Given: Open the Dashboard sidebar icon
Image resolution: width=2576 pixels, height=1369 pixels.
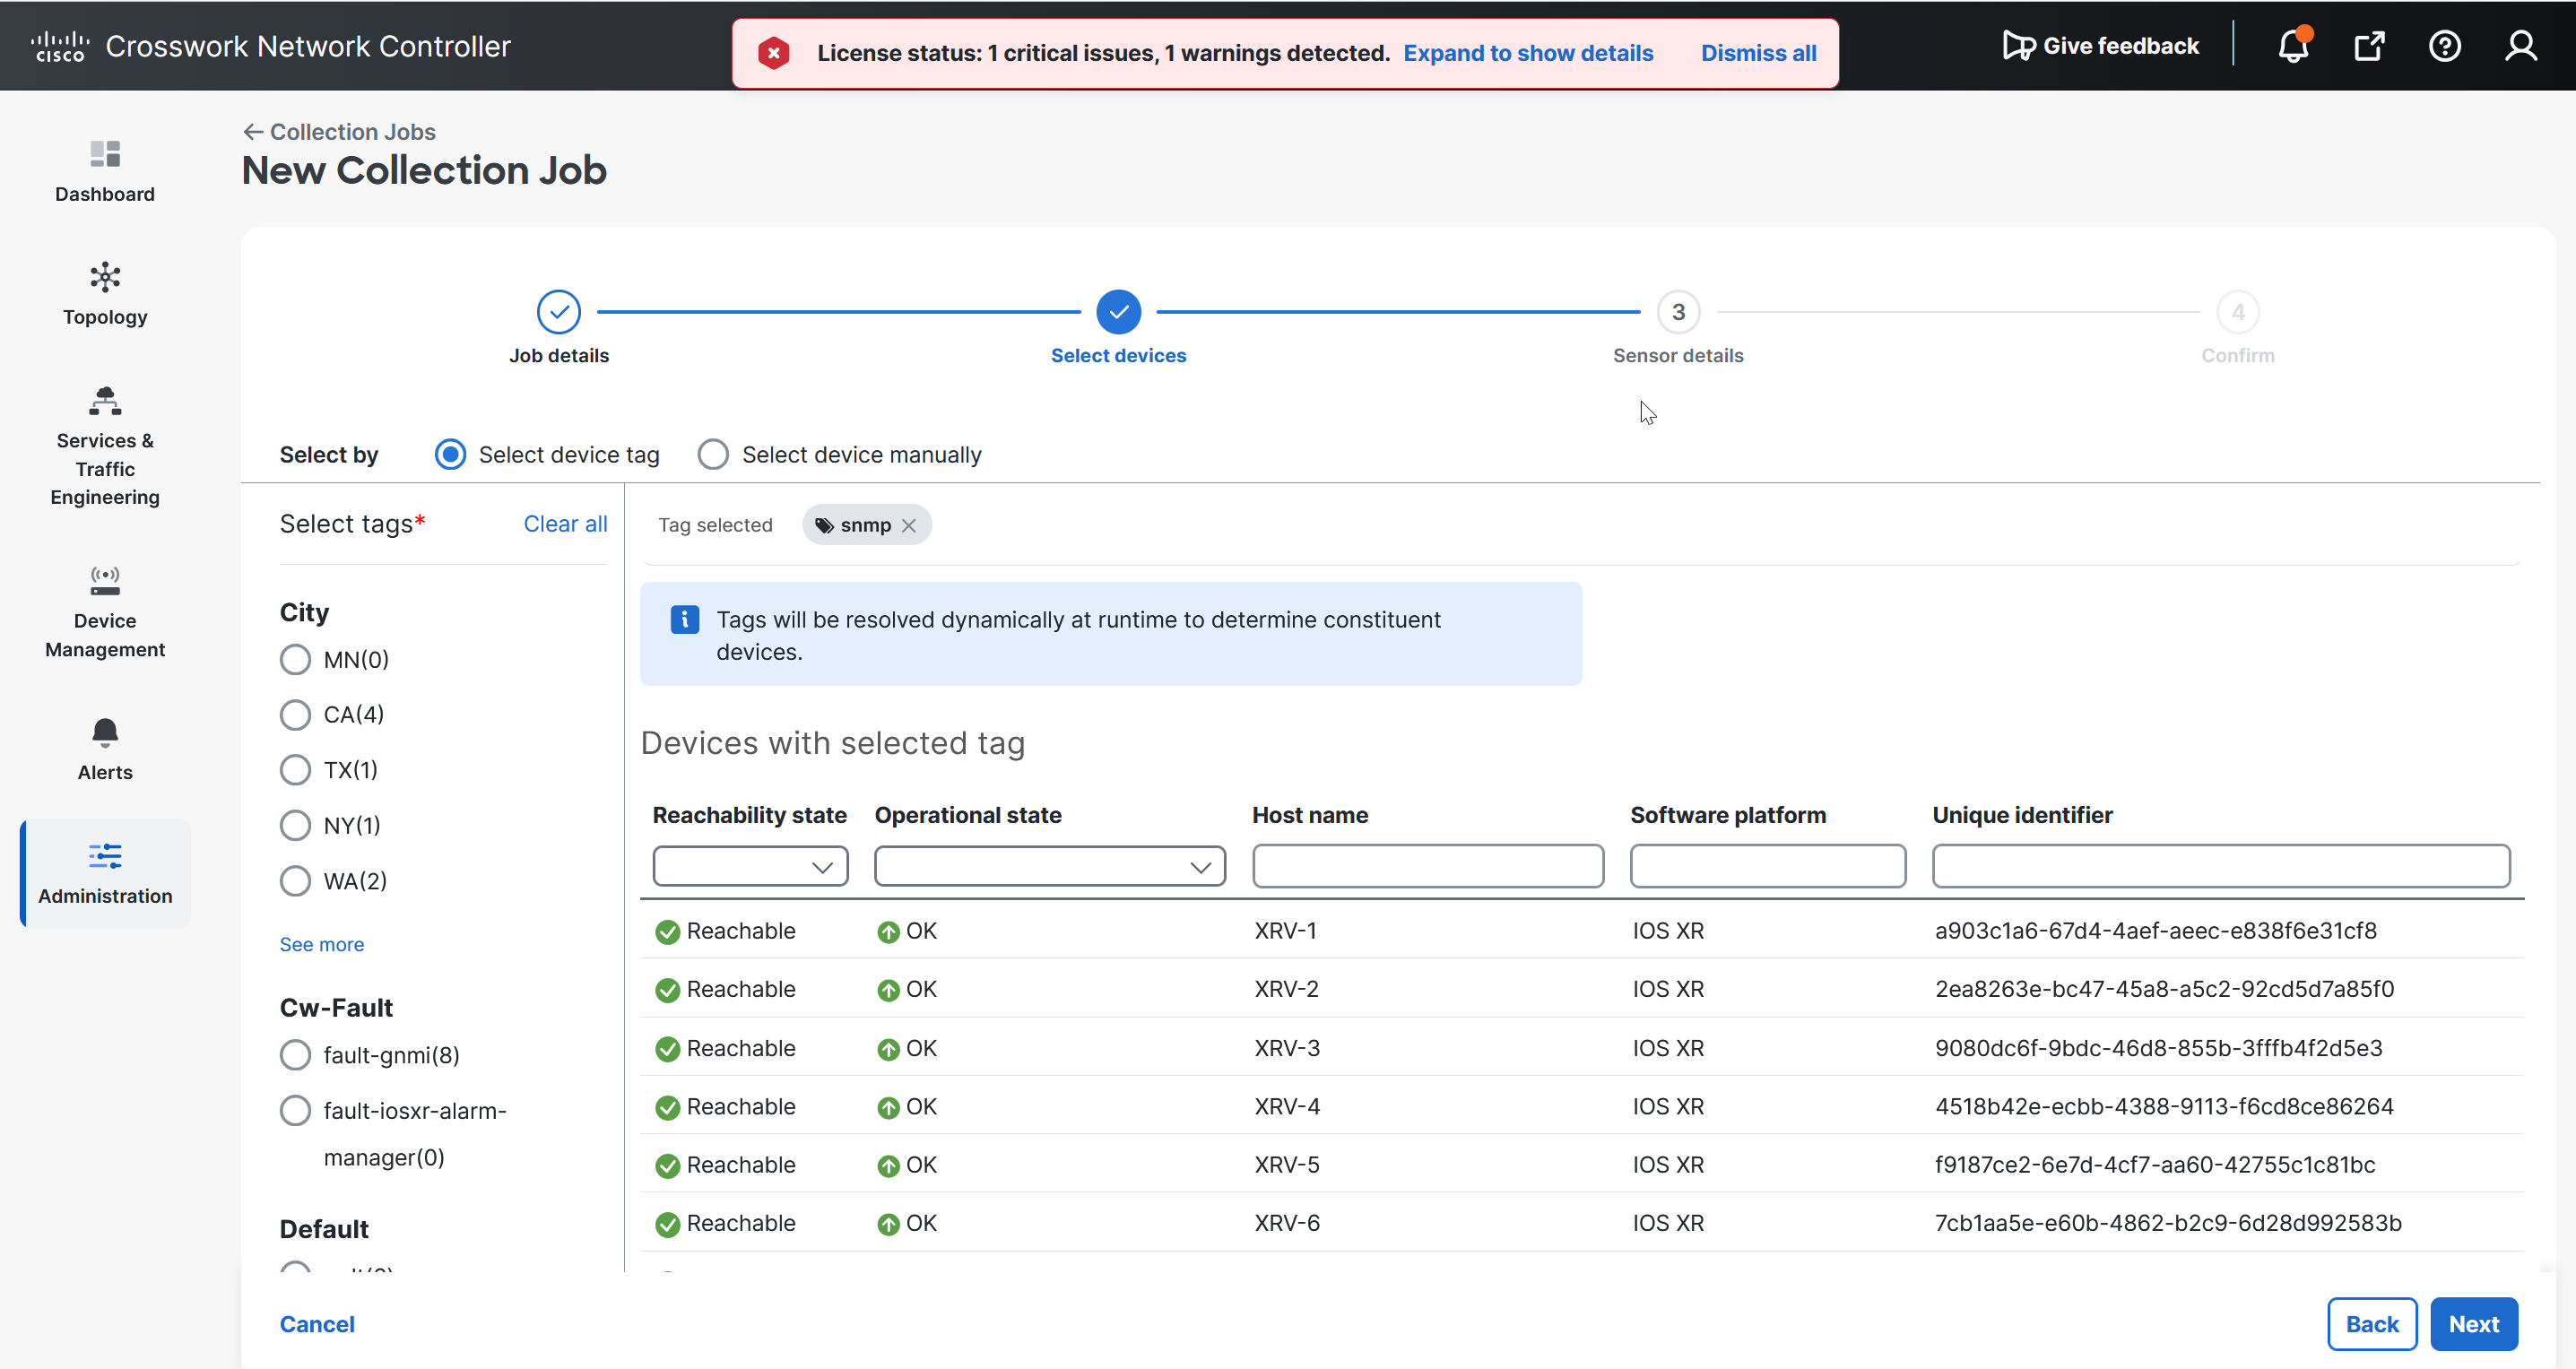Looking at the screenshot, I should click(x=105, y=154).
